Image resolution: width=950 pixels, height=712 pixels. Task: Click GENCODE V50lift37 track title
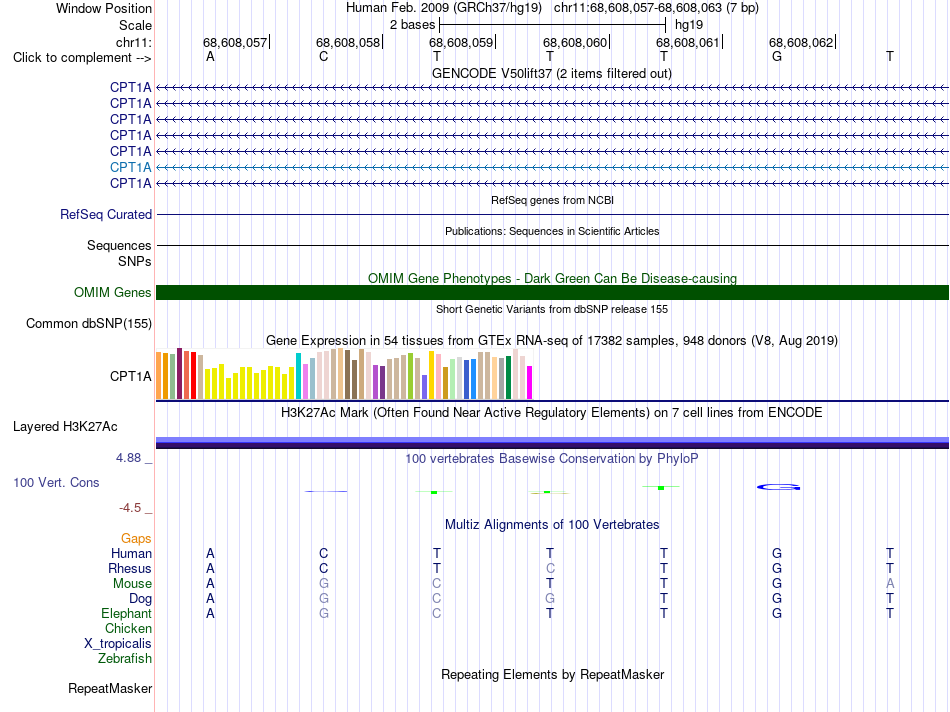pyautogui.click(x=552, y=74)
